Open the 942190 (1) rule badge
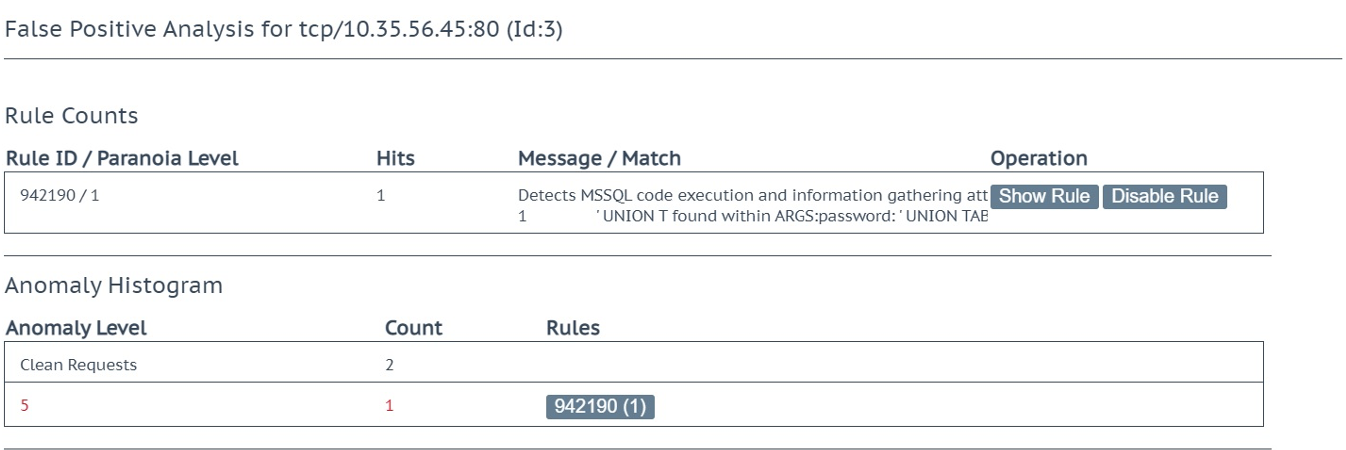The height and width of the screenshot is (450, 1346). pyautogui.click(x=600, y=407)
